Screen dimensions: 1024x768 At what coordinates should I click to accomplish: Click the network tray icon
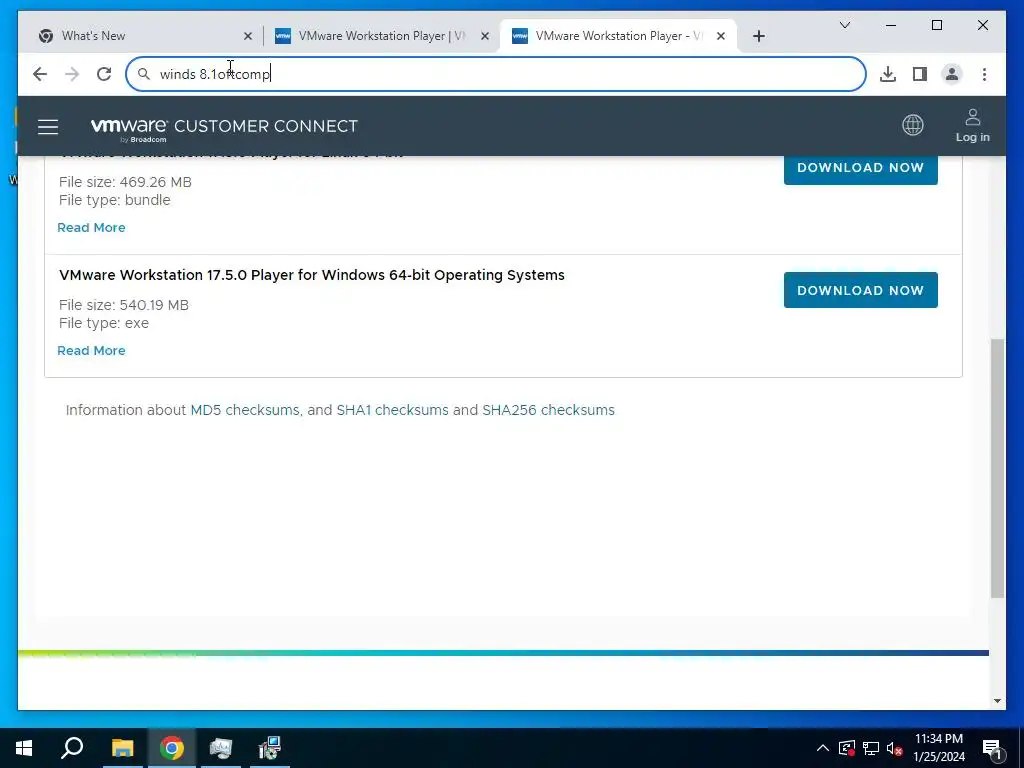[x=871, y=748]
